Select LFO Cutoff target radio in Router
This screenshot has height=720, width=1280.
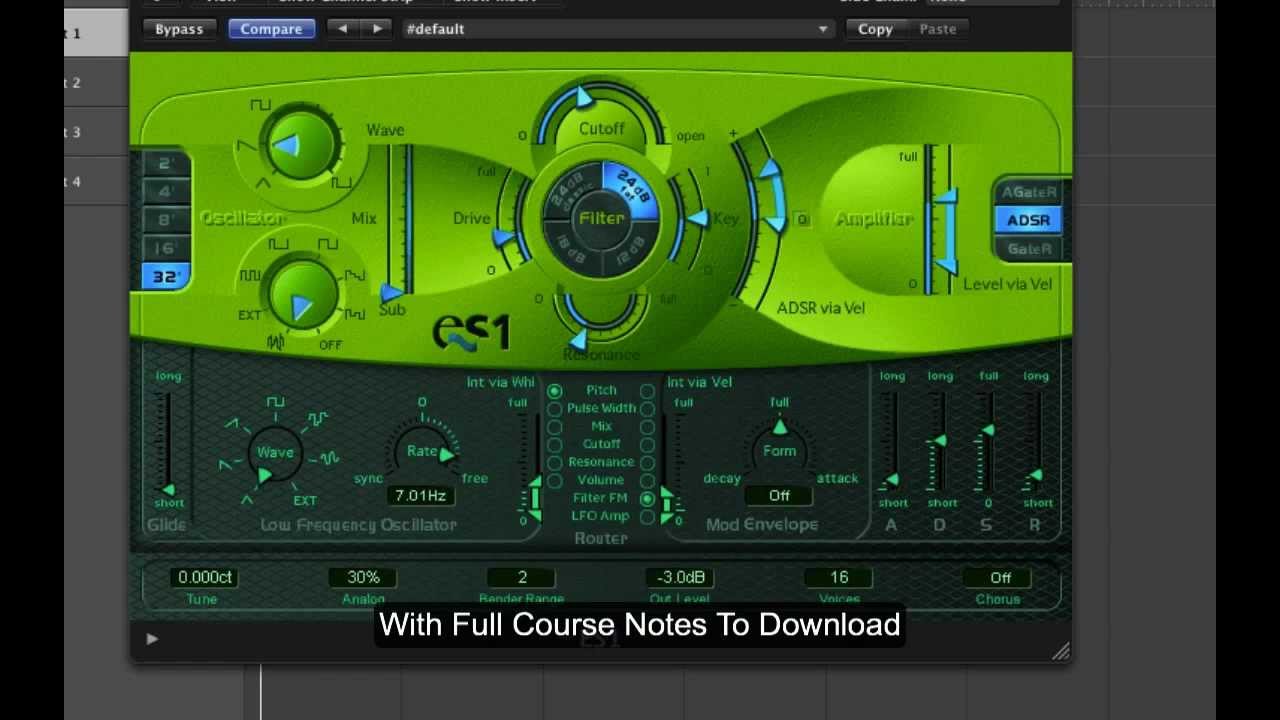554,445
